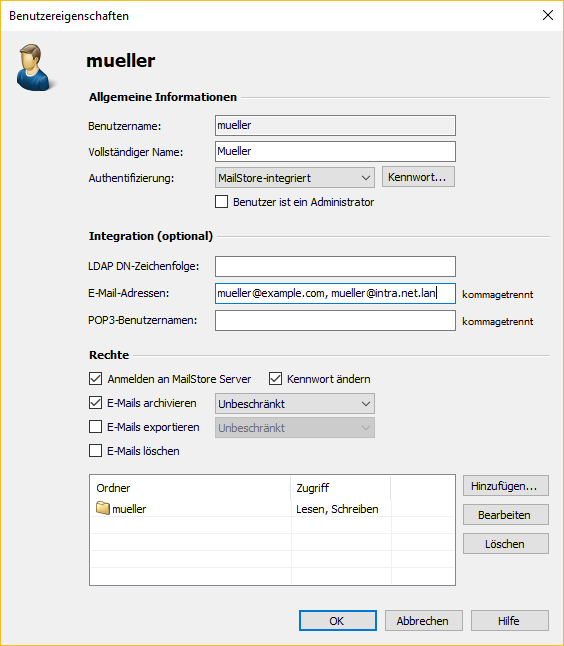This screenshot has width=564, height=646.
Task: Close the Benutzereigenschaften dialog
Action: tap(548, 15)
